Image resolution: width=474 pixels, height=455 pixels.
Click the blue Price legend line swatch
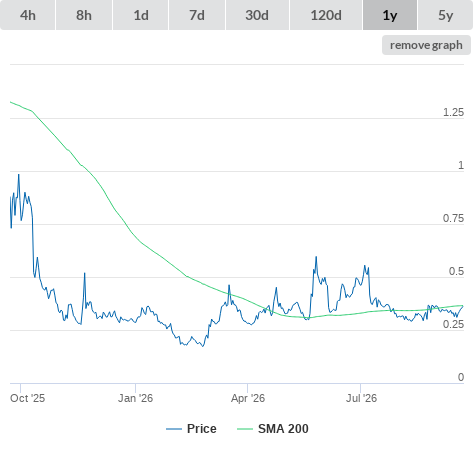click(x=174, y=429)
